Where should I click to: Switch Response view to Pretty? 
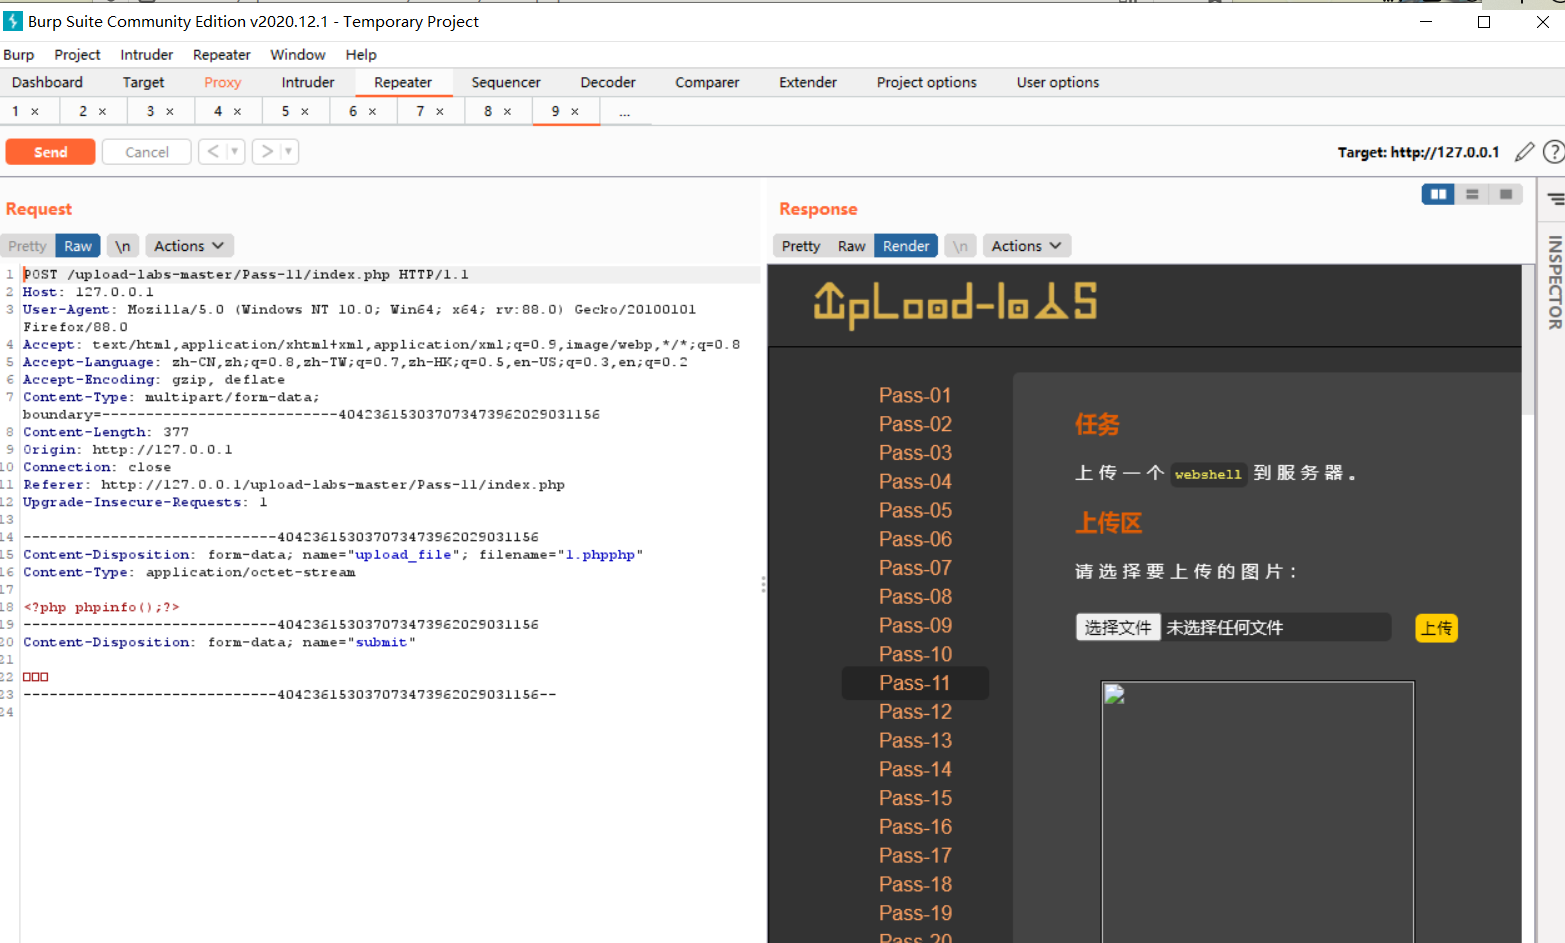(801, 246)
